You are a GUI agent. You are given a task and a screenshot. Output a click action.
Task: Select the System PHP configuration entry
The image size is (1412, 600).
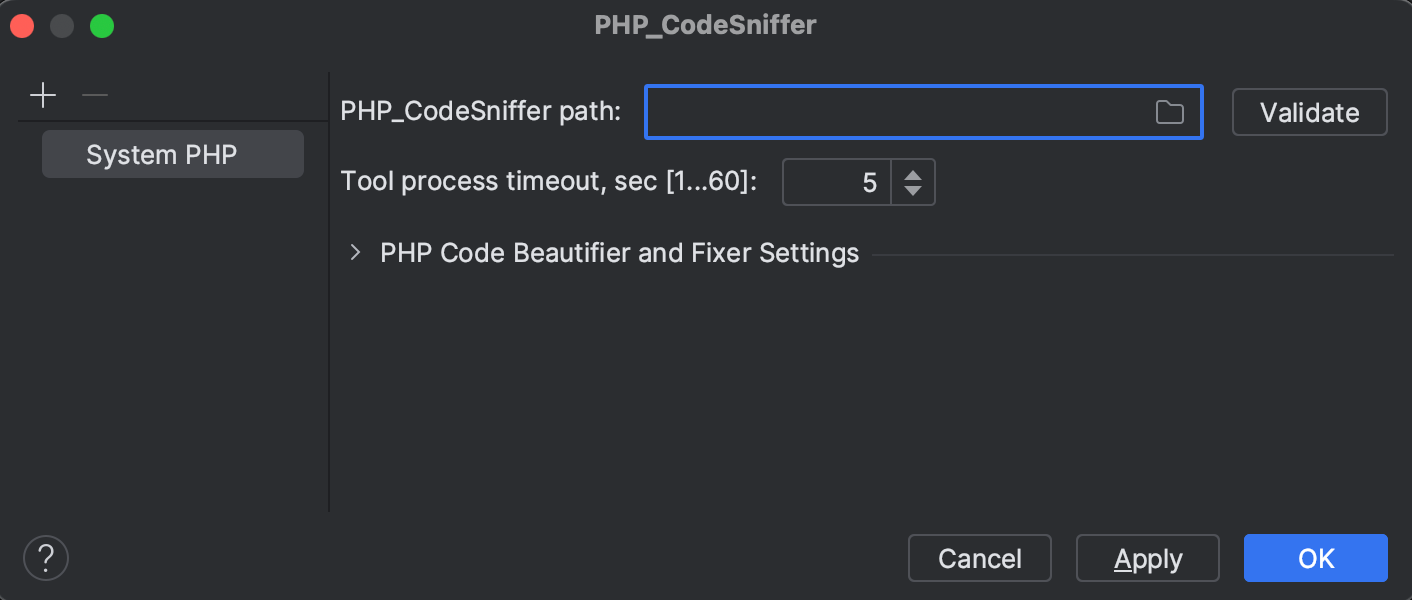pyautogui.click(x=173, y=154)
